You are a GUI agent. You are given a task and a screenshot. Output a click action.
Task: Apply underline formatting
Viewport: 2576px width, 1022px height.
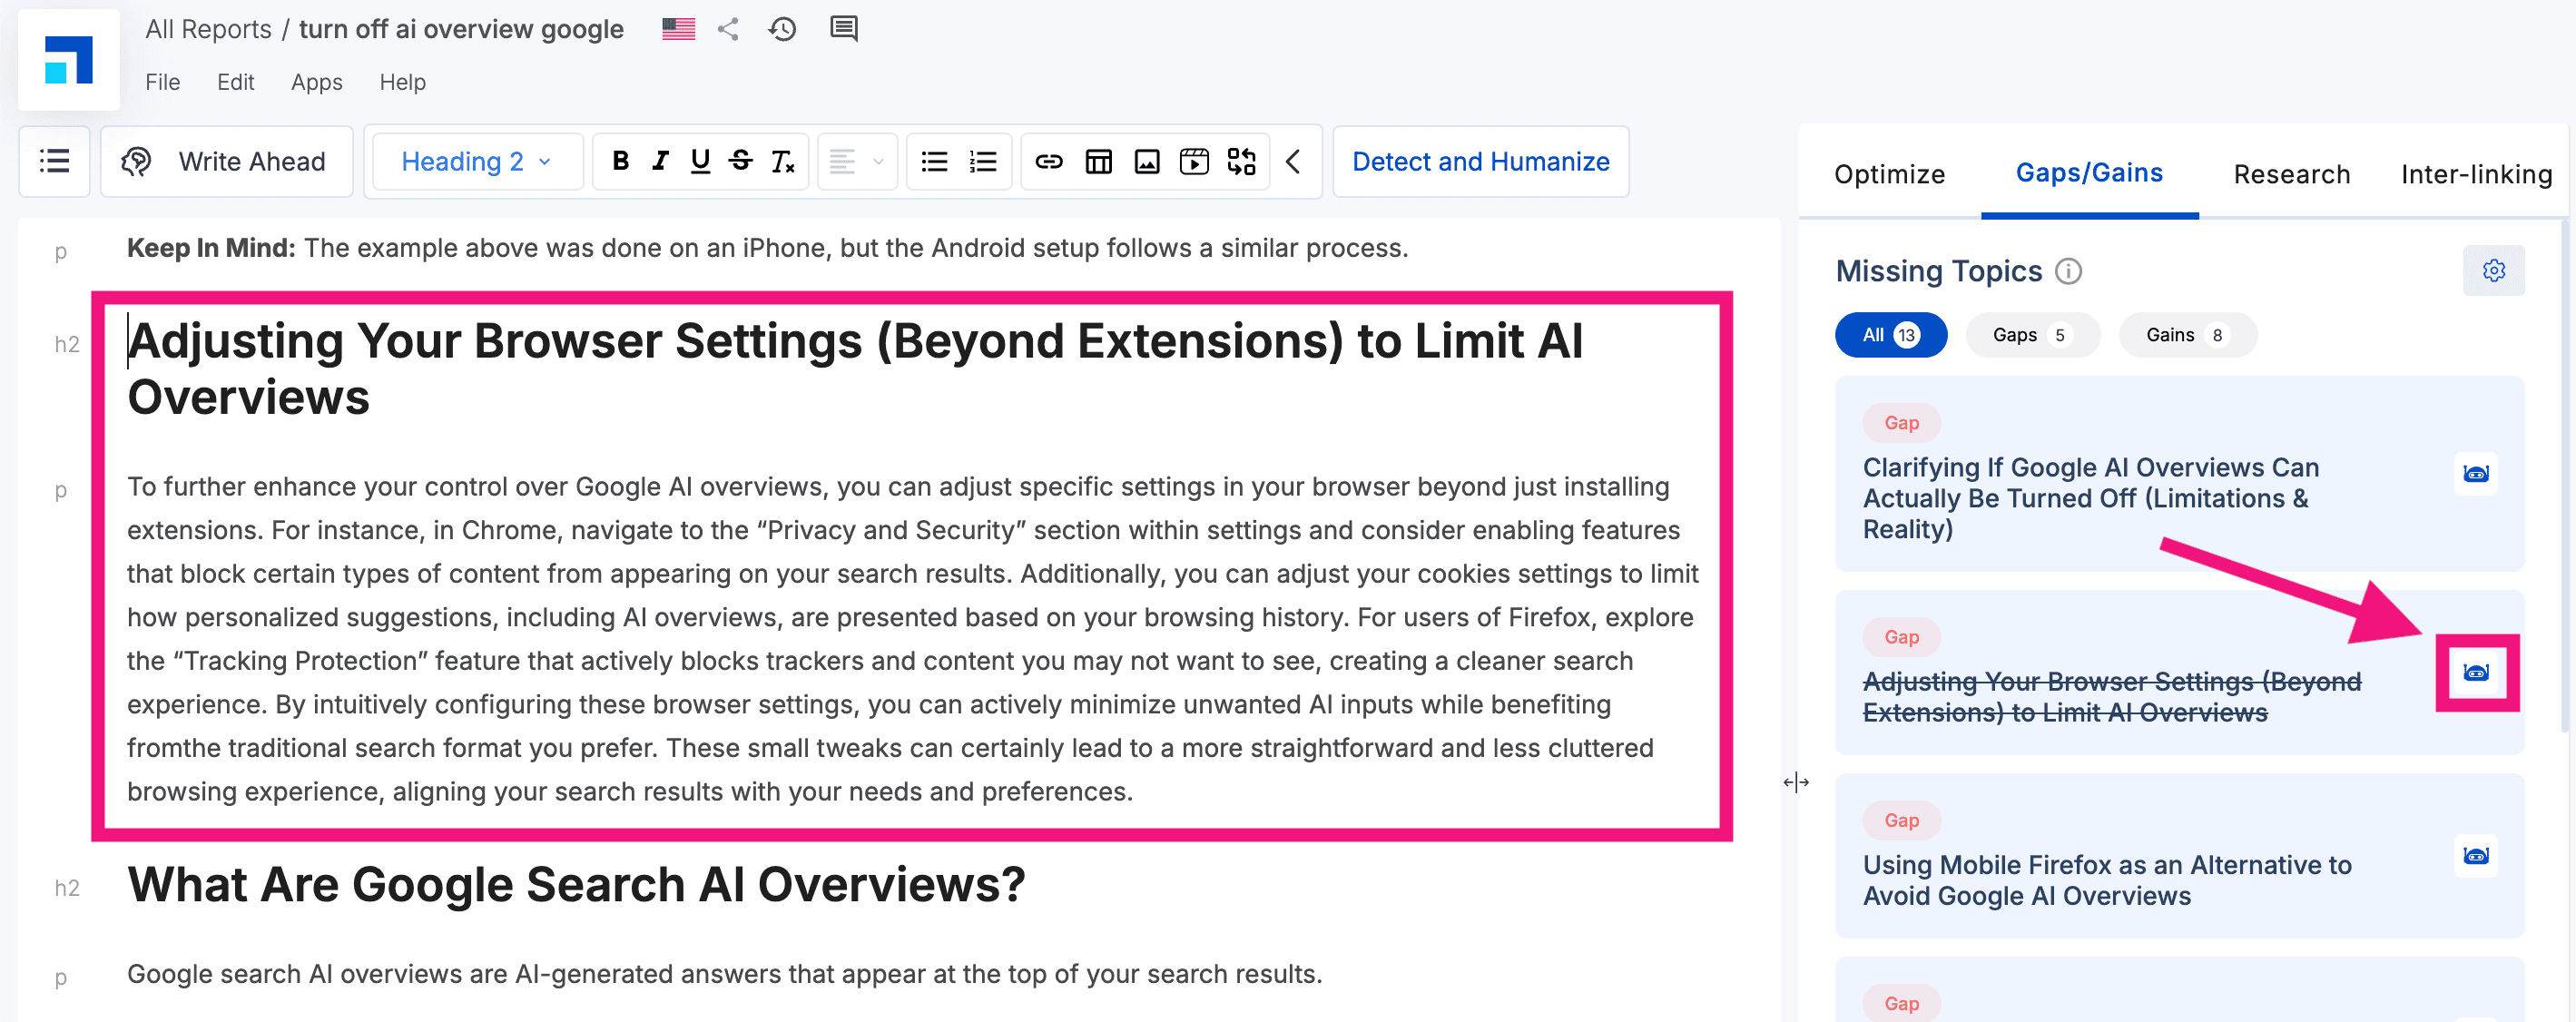click(700, 161)
